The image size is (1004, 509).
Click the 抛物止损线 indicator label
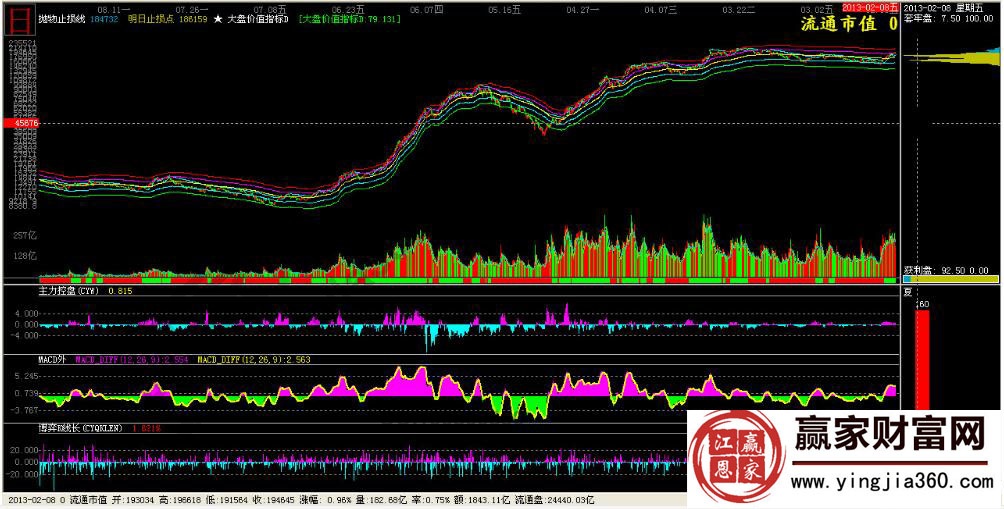coord(62,19)
